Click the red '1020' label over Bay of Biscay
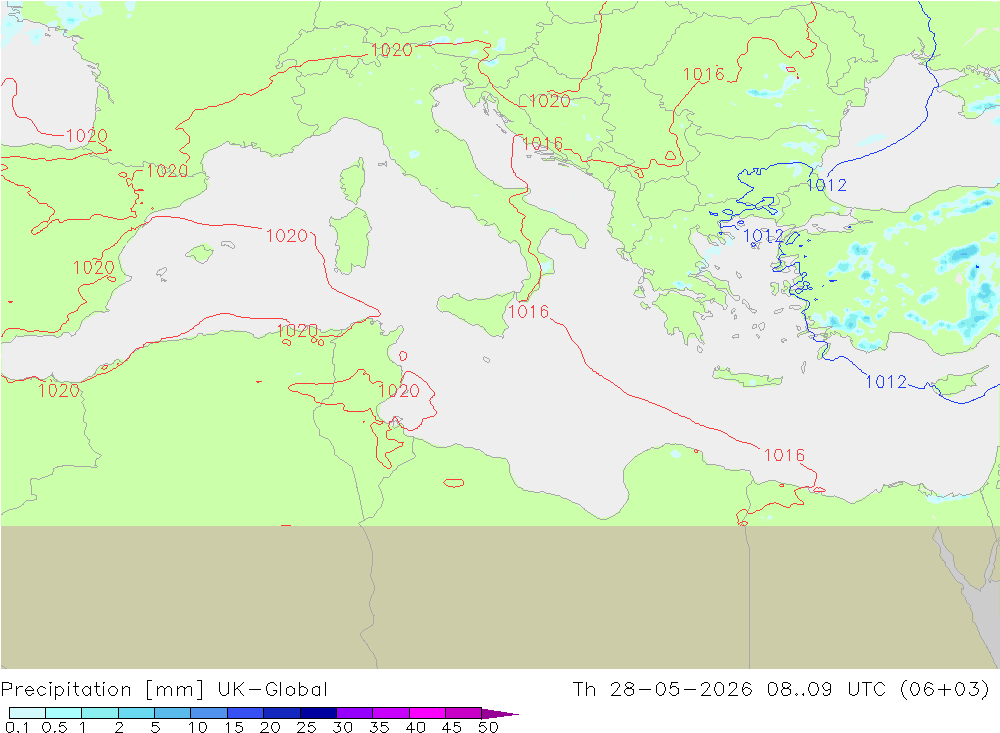Image resolution: width=1000 pixels, height=733 pixels. pos(87,135)
